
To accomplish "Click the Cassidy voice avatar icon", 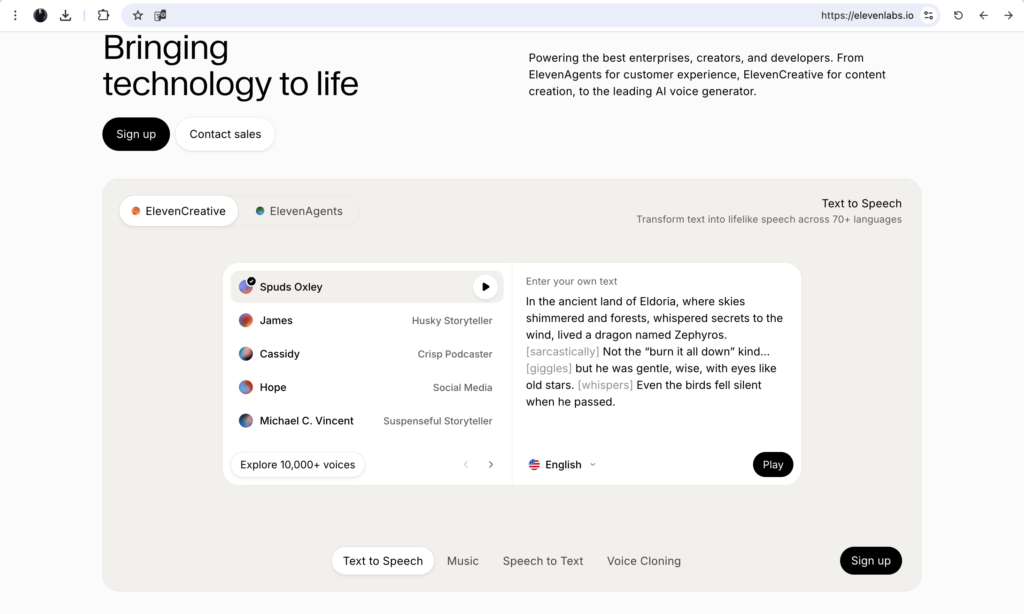I will [x=246, y=354].
